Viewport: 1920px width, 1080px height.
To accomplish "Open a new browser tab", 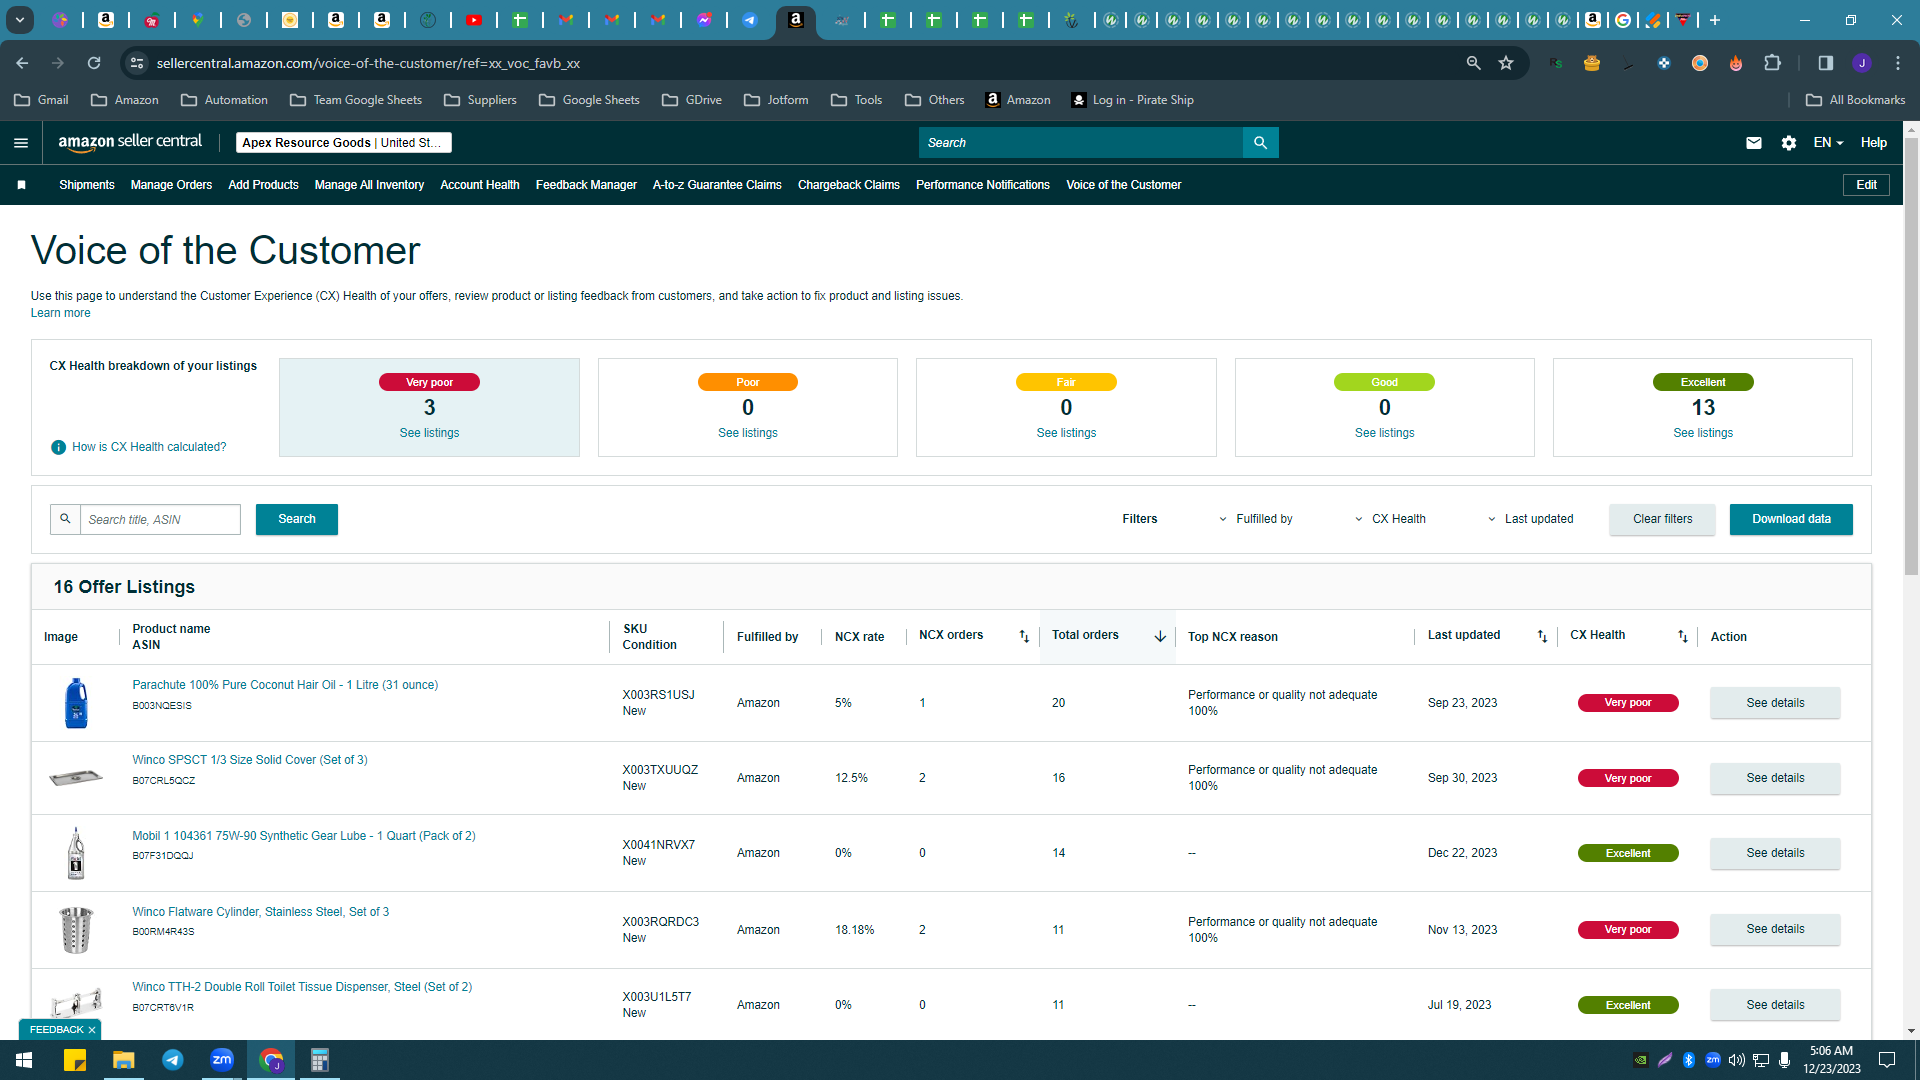I will point(1715,20).
